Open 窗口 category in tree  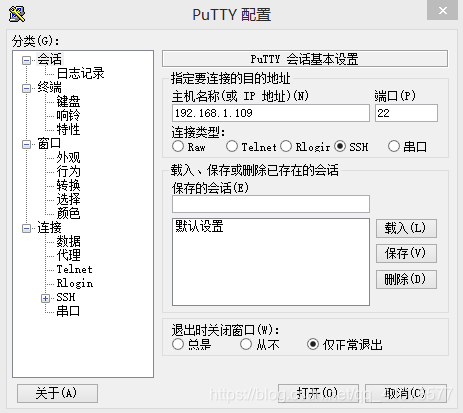pos(49,143)
